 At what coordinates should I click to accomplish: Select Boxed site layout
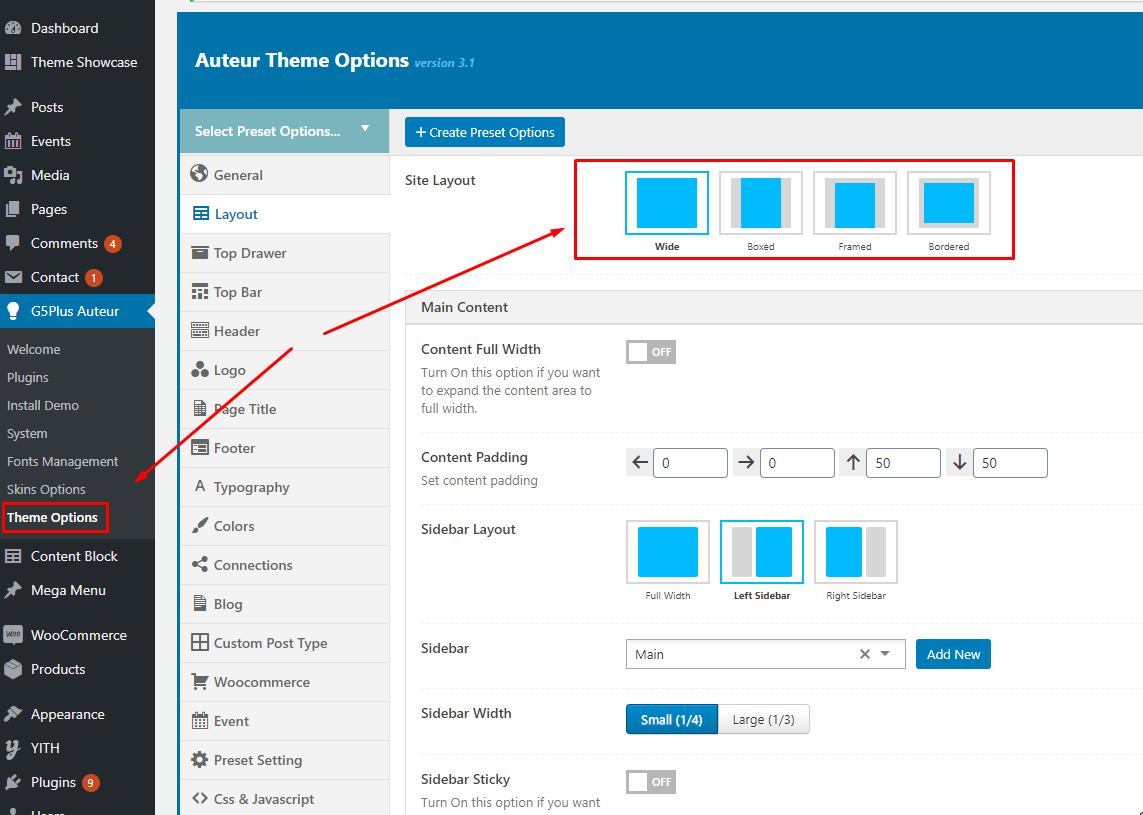click(x=761, y=203)
